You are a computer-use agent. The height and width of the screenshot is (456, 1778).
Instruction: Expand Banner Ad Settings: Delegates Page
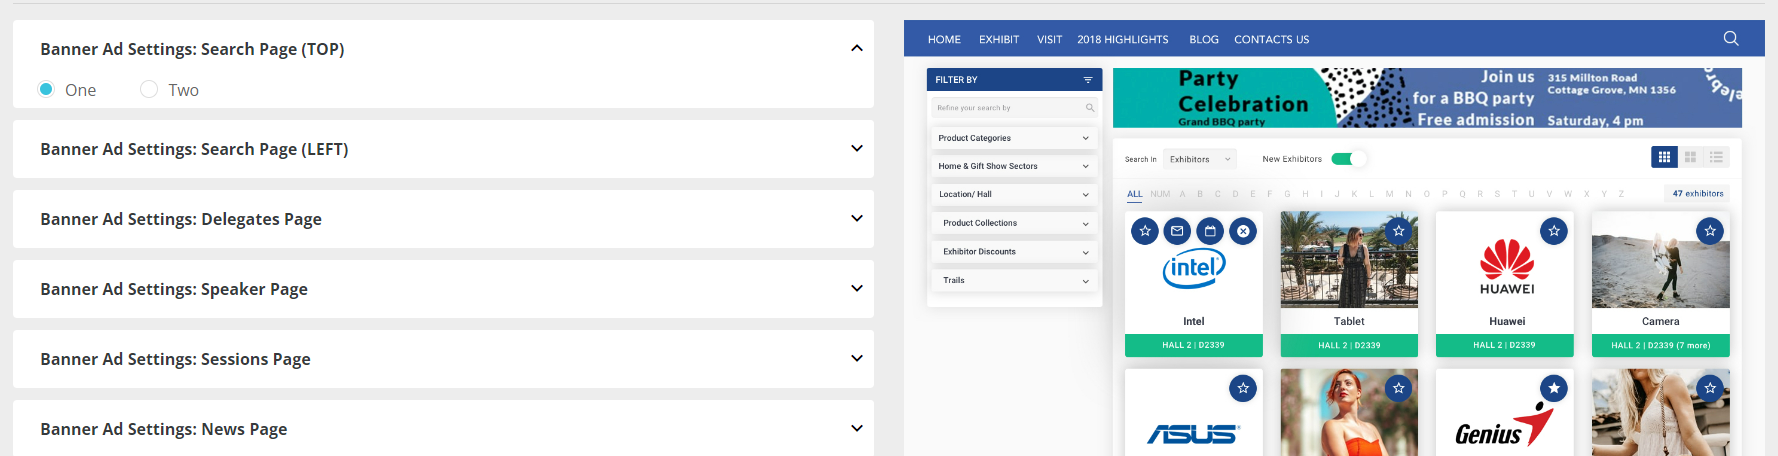coord(856,218)
